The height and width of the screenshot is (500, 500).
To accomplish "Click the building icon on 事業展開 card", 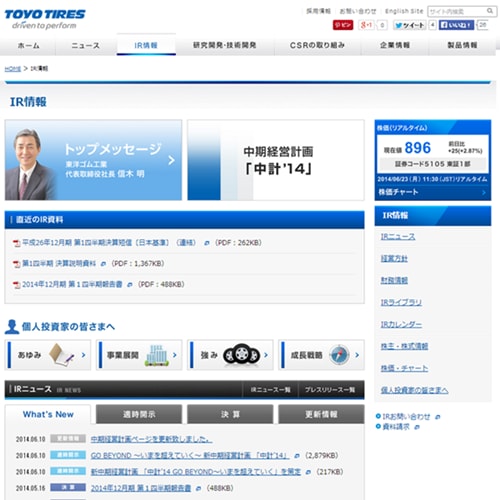I will click(x=156, y=355).
